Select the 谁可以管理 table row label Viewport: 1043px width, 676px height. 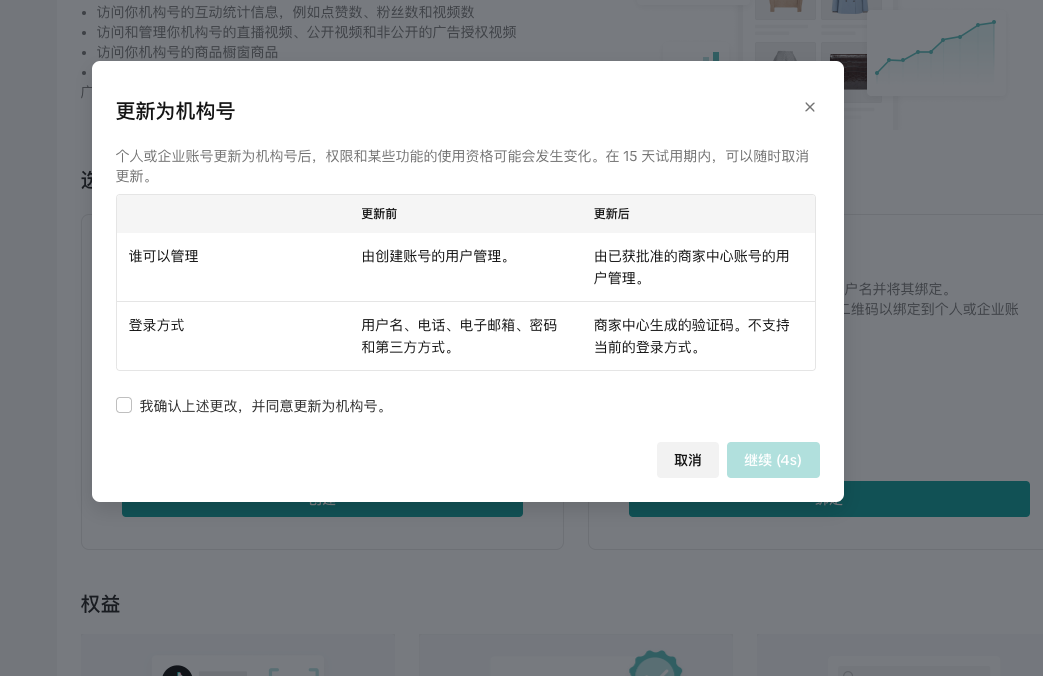(164, 256)
